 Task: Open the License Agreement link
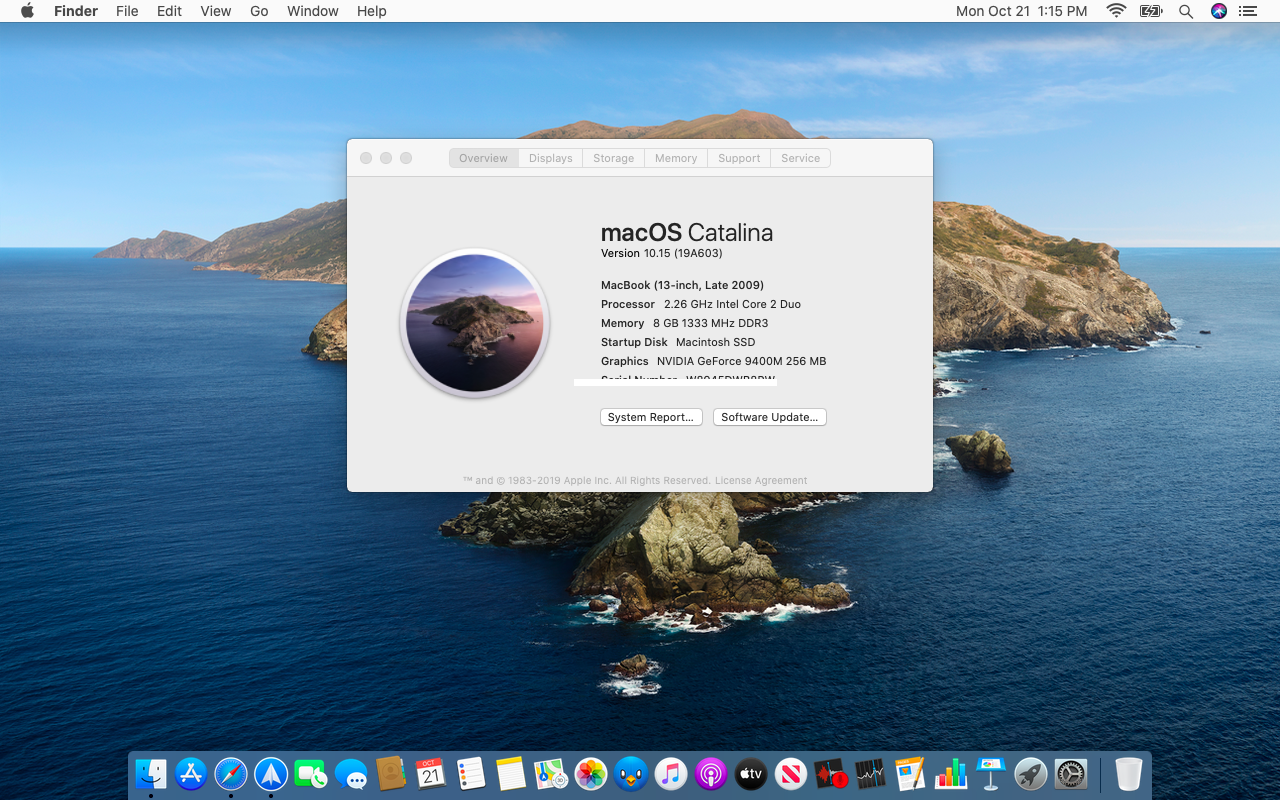761,481
